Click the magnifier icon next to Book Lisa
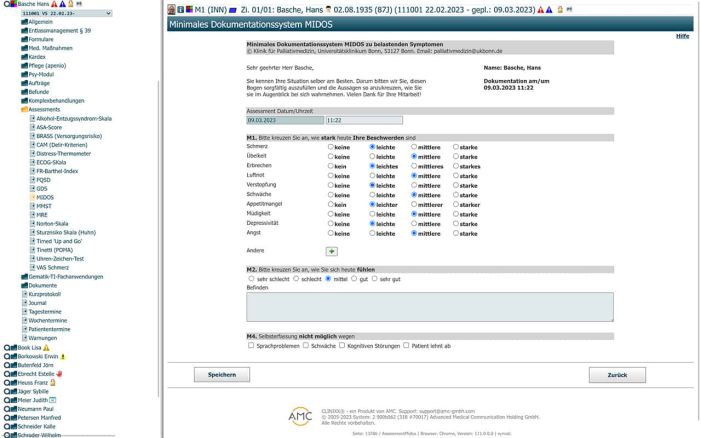The width and height of the screenshot is (701, 438). (8, 347)
